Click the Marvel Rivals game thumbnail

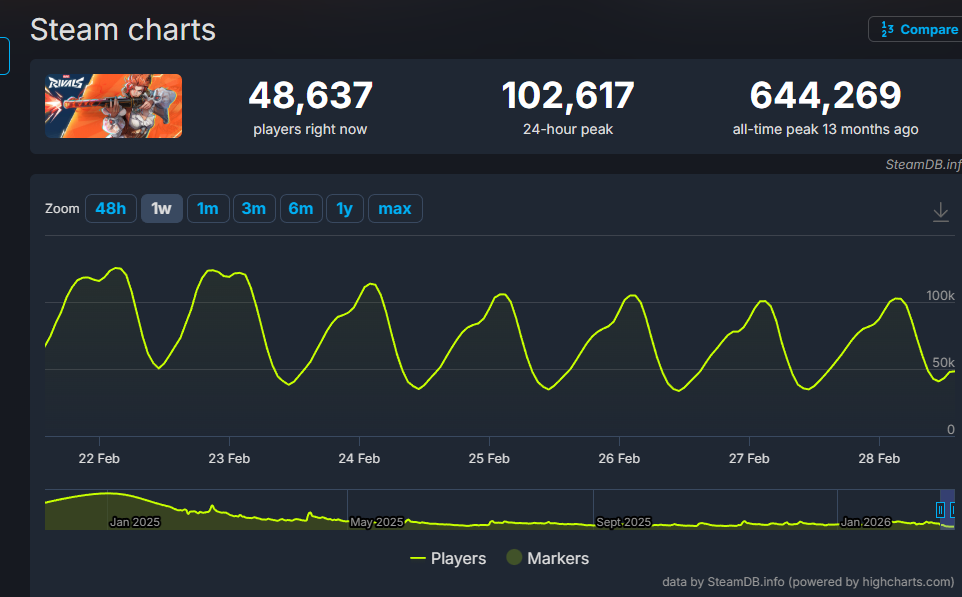click(x=114, y=106)
